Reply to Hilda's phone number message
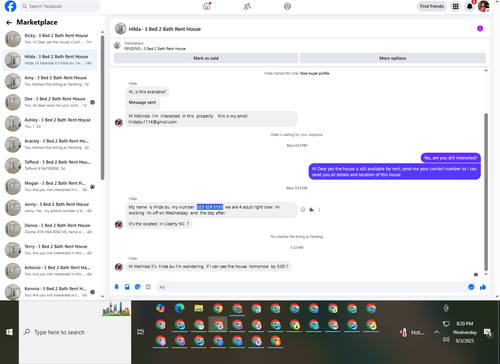 click(311, 210)
